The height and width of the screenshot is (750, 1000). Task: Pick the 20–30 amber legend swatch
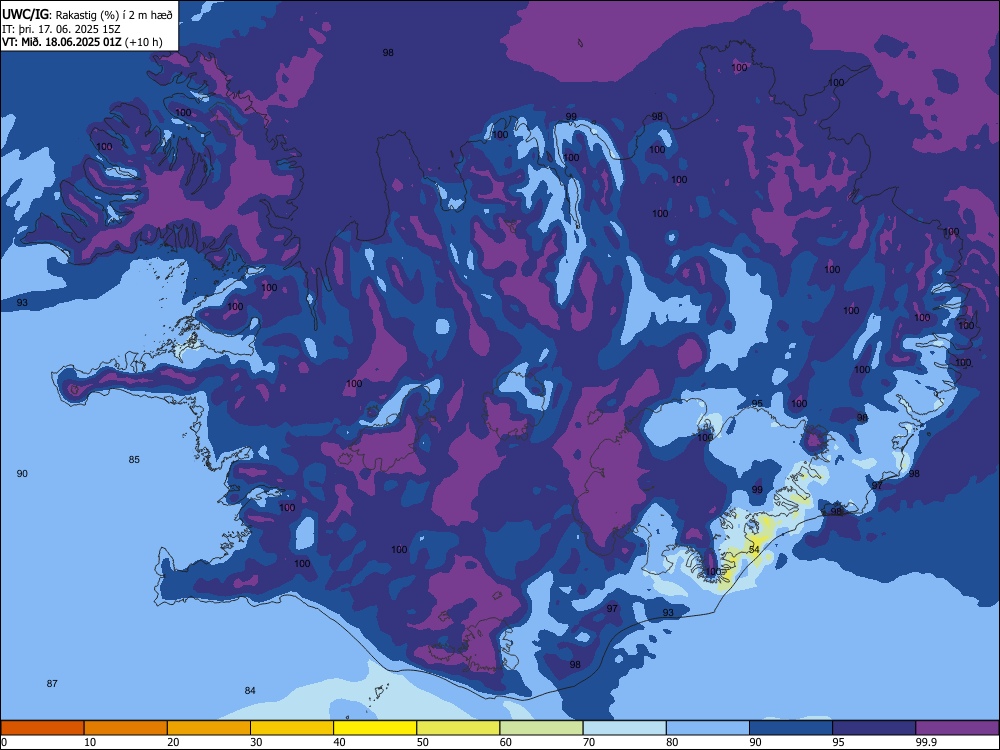(x=209, y=728)
